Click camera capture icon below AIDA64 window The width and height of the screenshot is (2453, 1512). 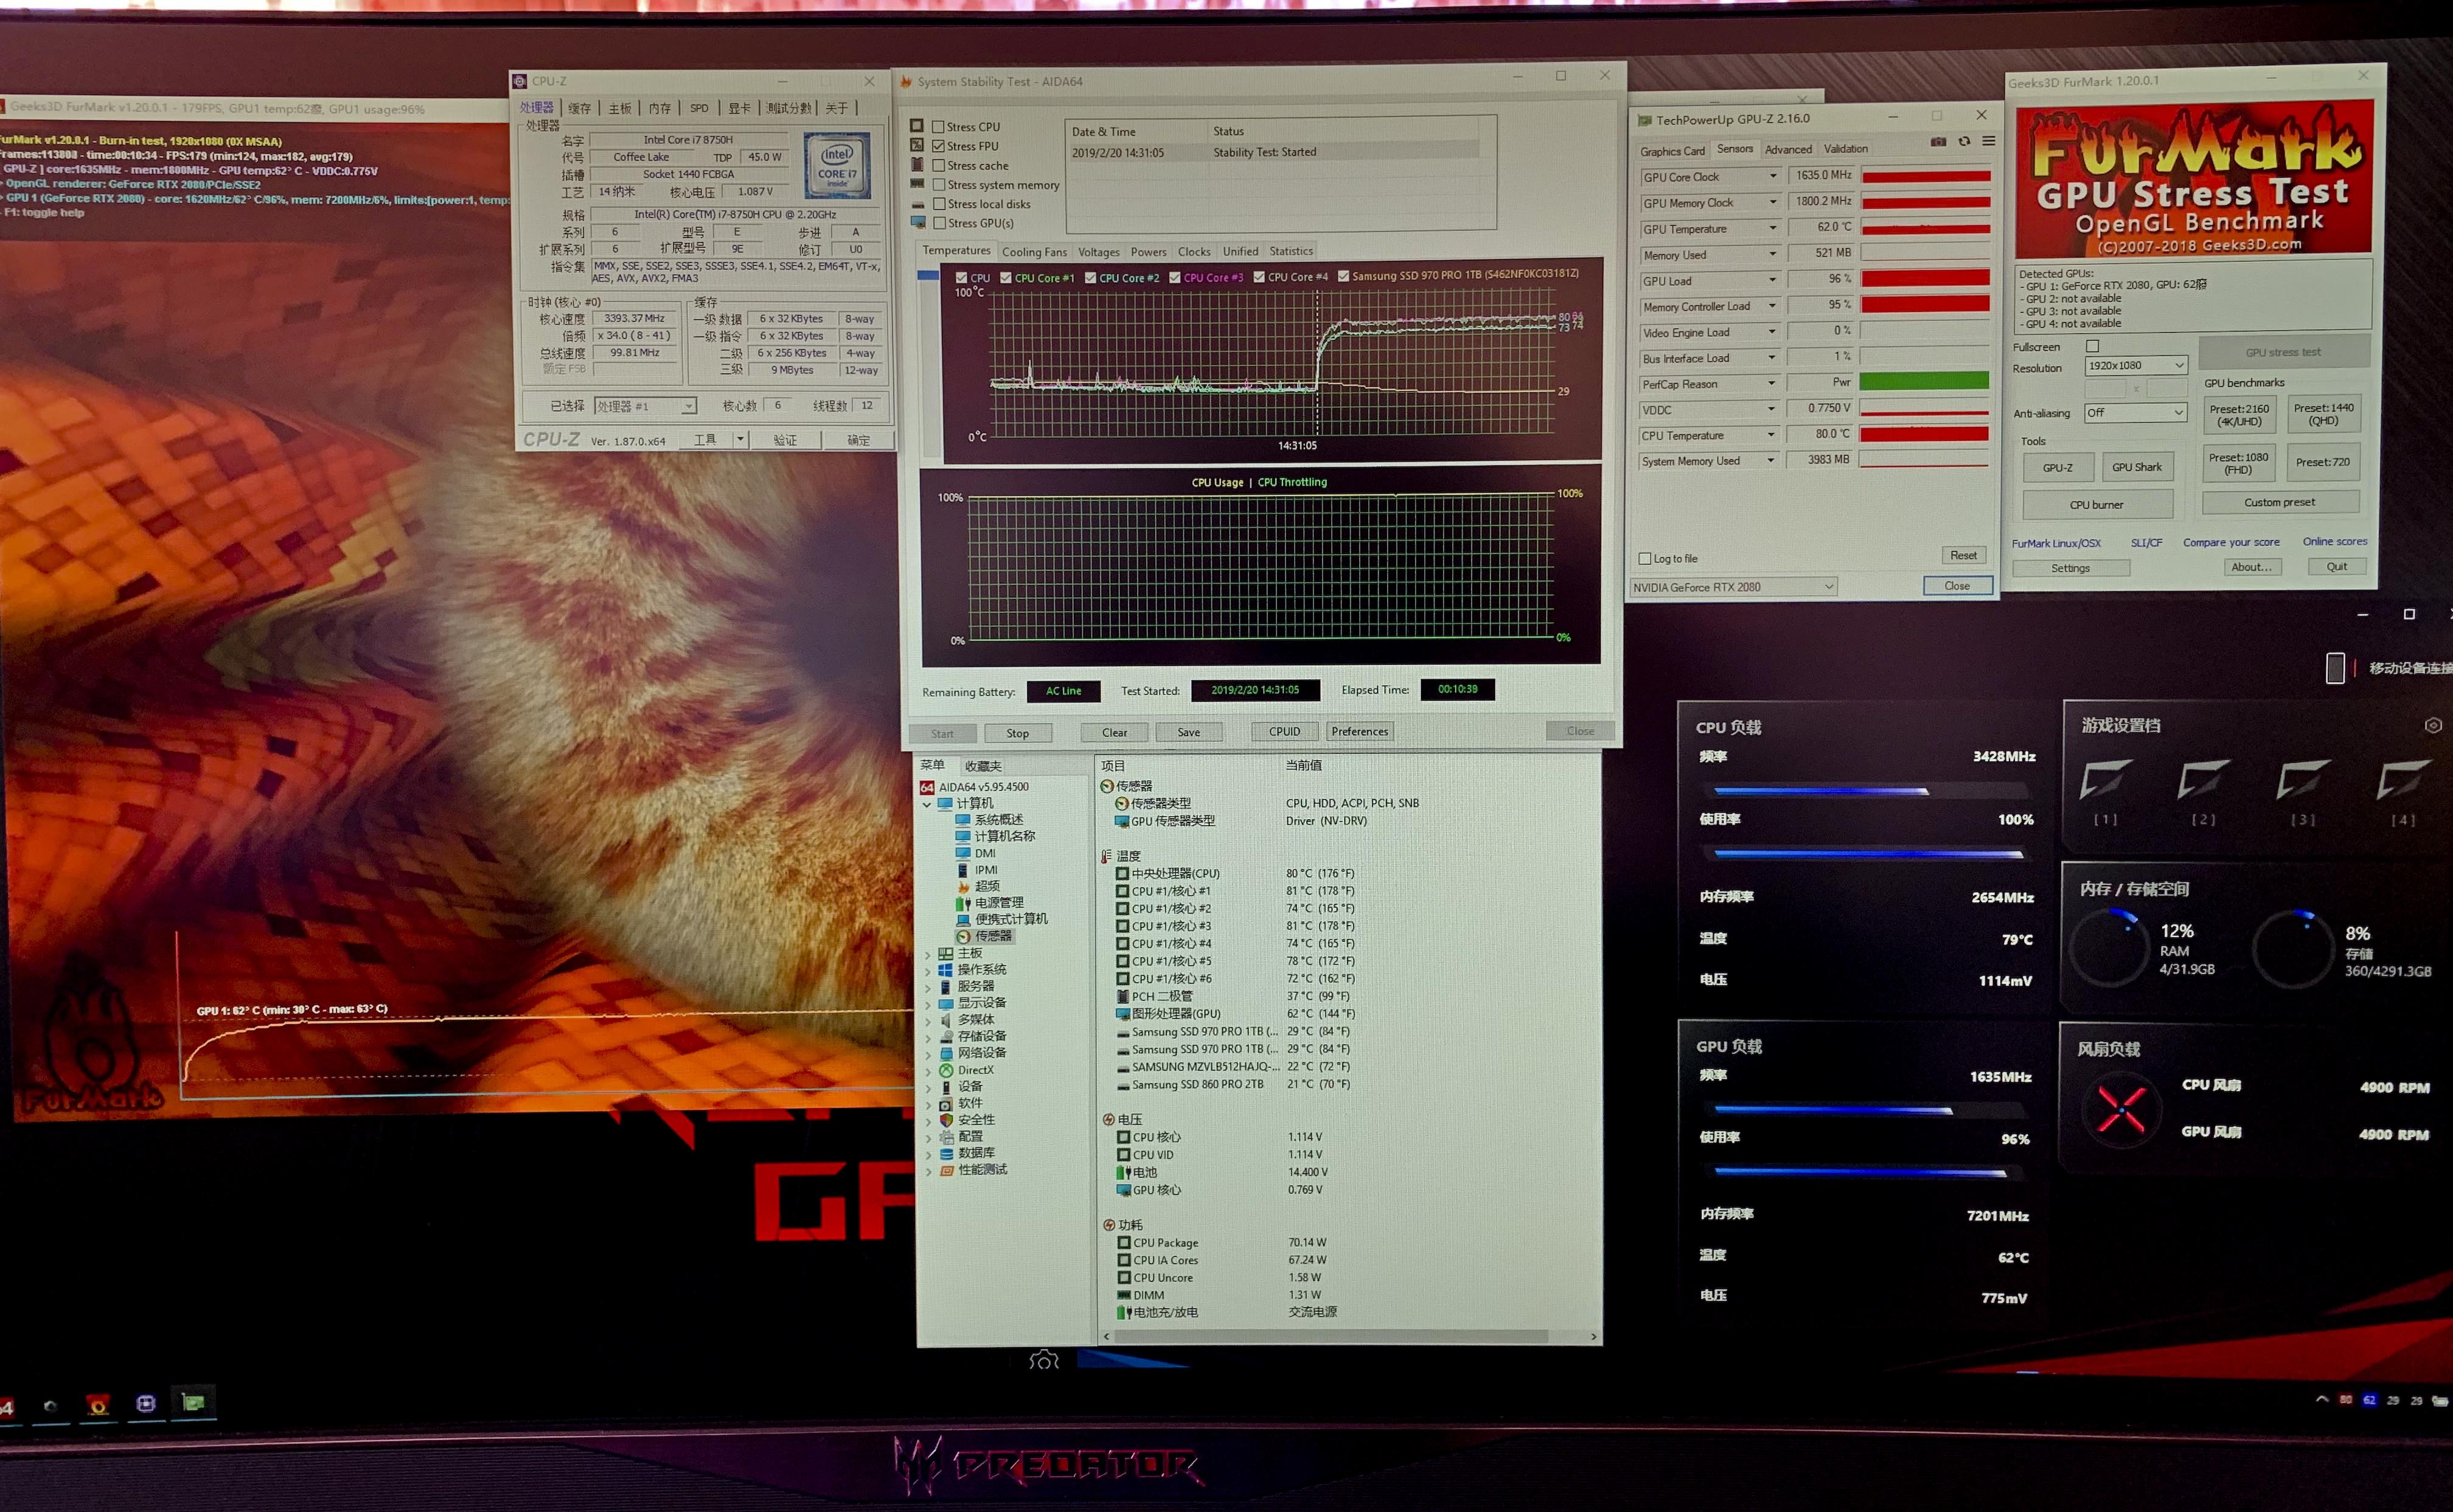click(1044, 1360)
